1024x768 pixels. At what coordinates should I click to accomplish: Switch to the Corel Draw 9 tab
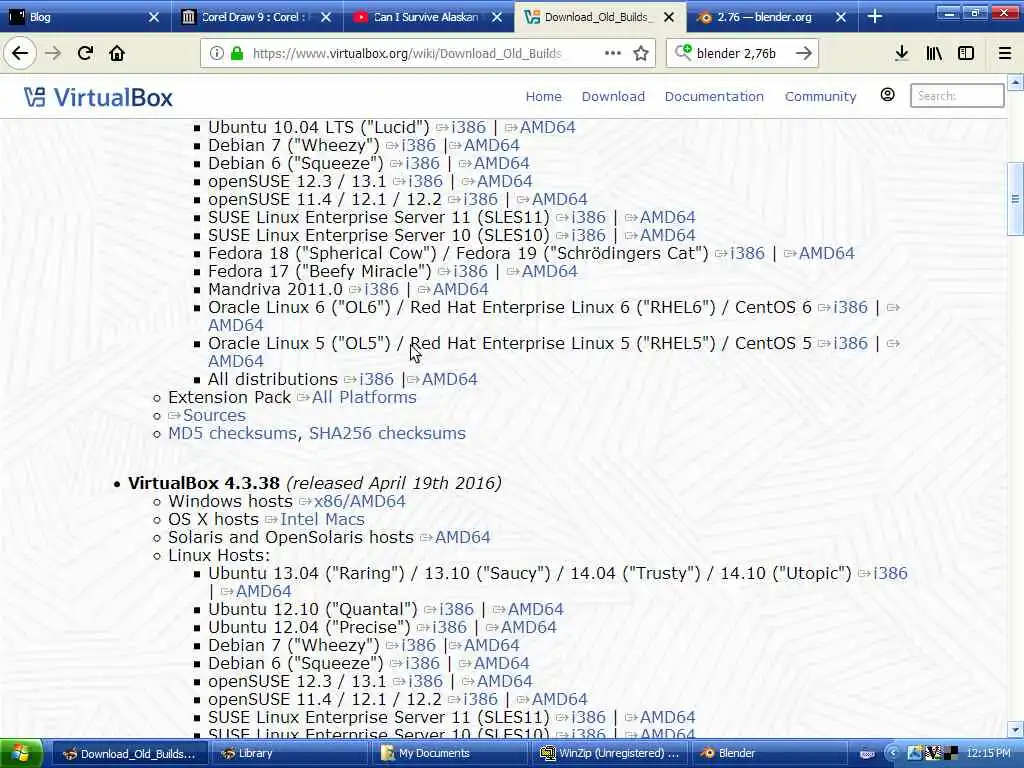pos(257,17)
